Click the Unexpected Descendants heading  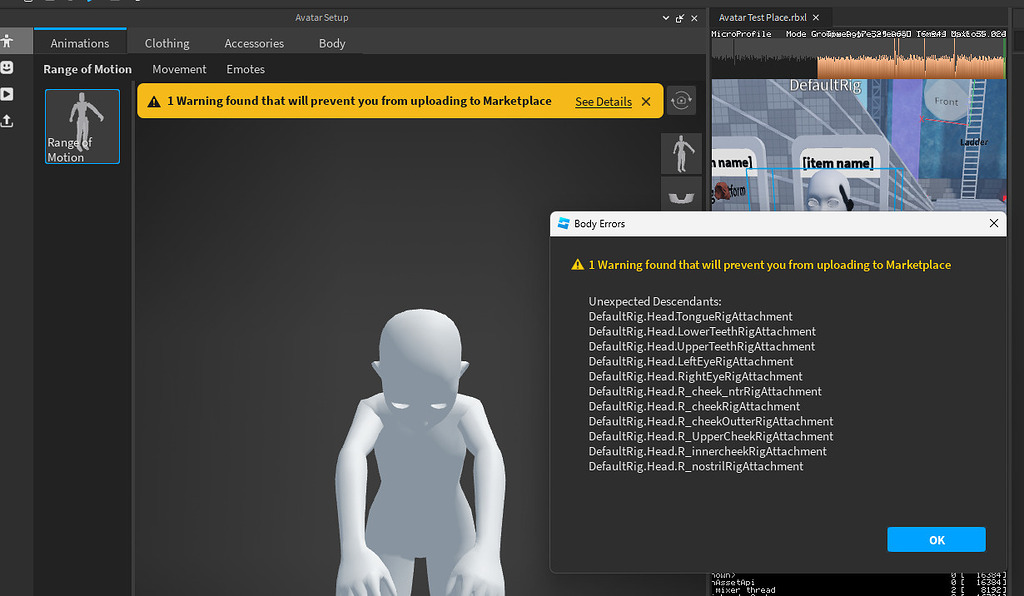[x=654, y=302]
